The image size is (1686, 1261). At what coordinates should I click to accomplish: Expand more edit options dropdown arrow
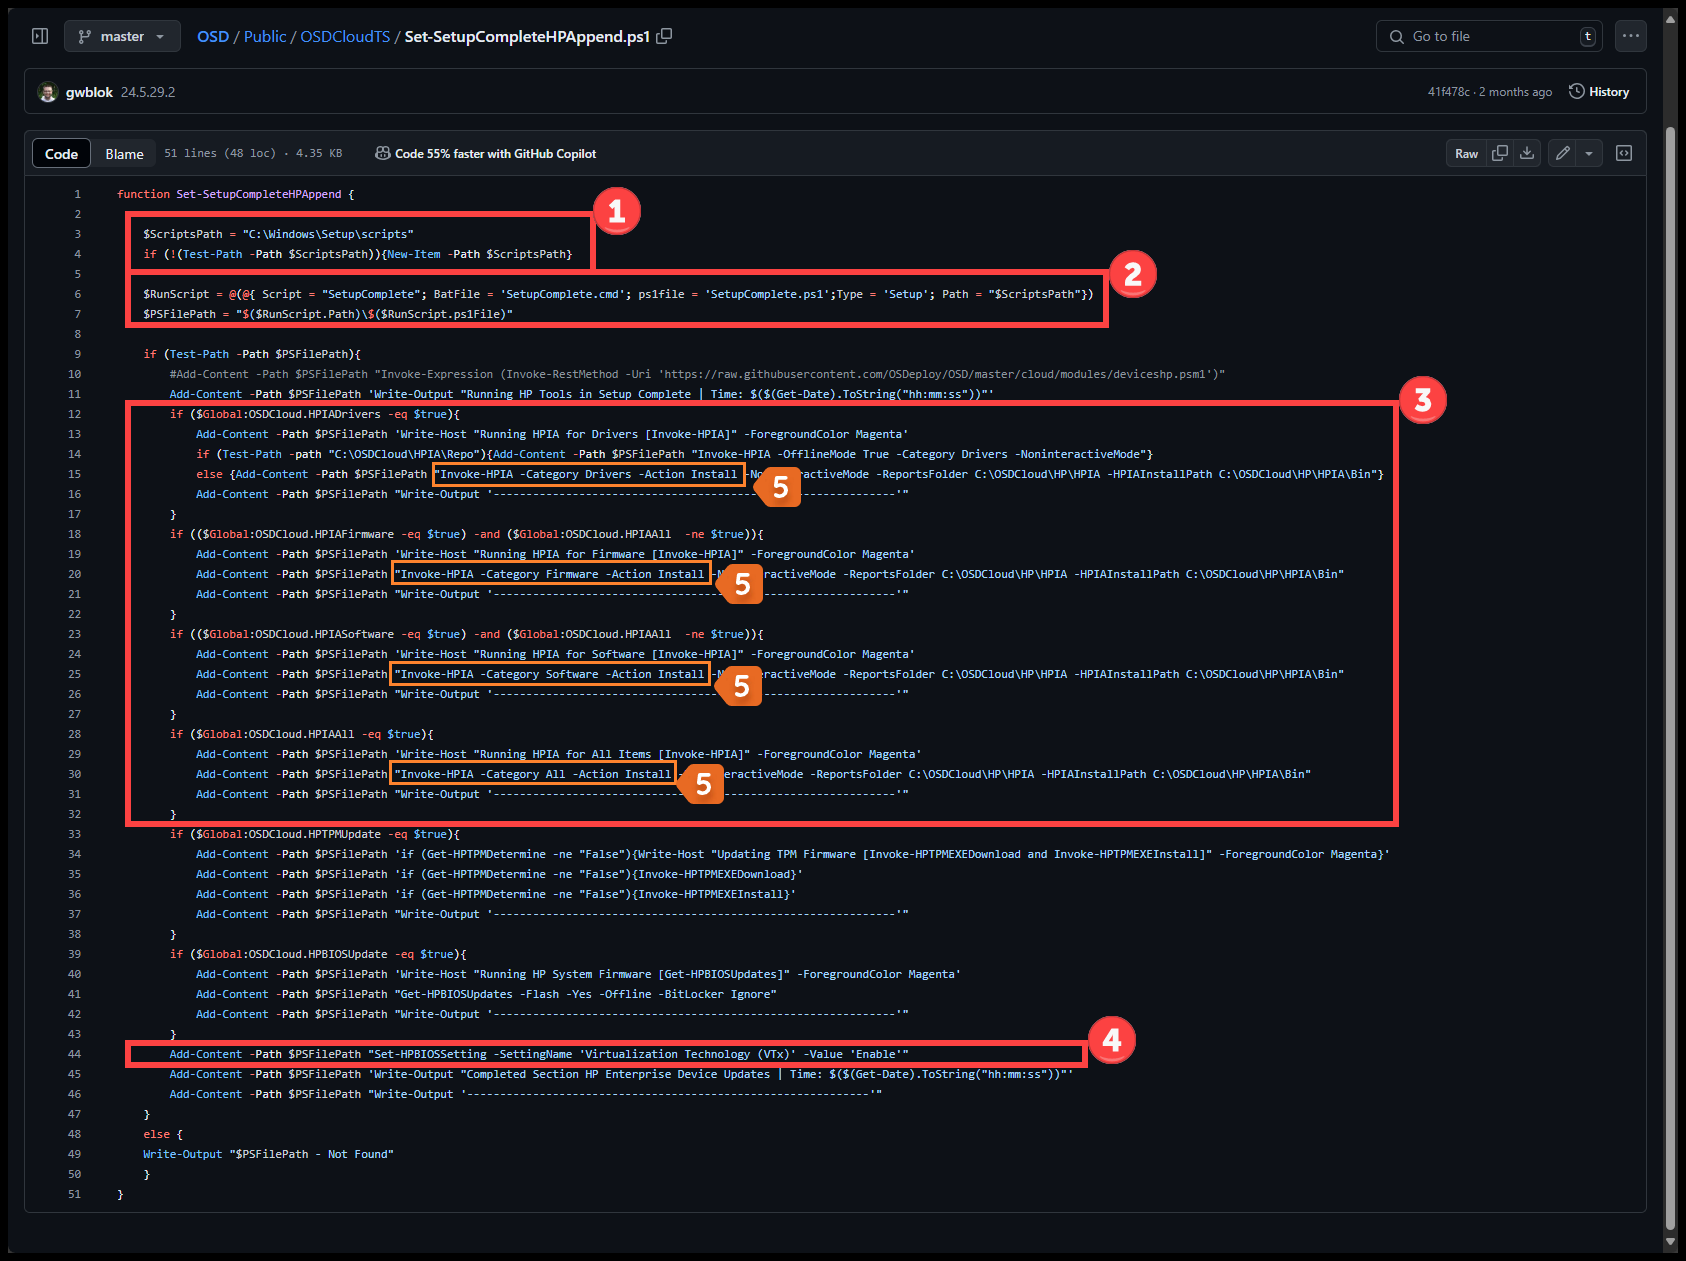click(1589, 153)
